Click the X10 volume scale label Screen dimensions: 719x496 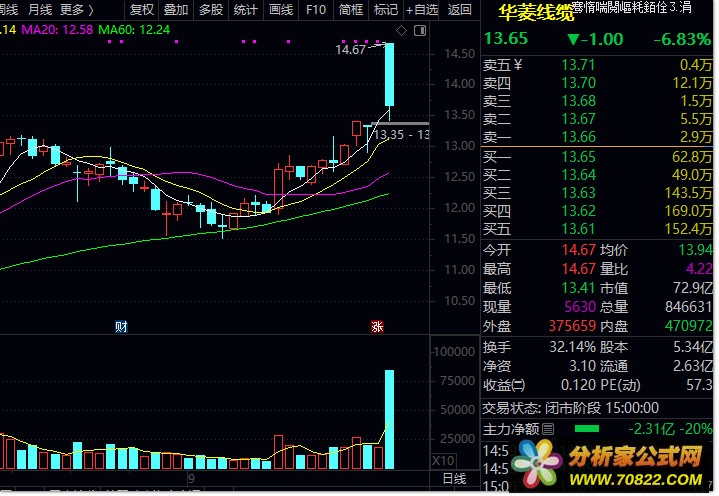443,460
